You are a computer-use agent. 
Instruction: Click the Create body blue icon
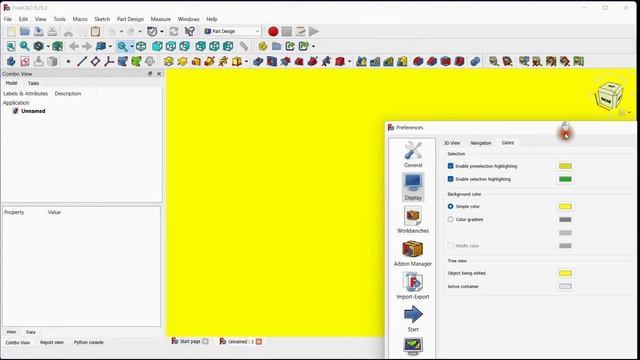tap(11, 62)
